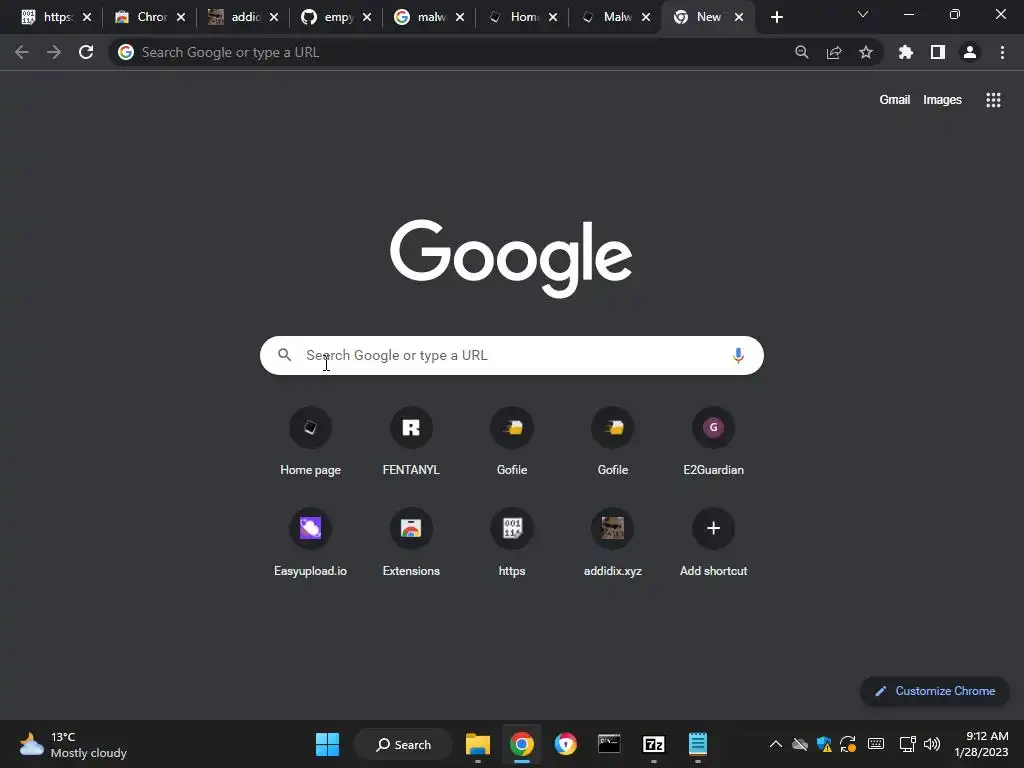1024x768 pixels.
Task: Click the zoom magnifier icon in address bar
Action: point(801,52)
